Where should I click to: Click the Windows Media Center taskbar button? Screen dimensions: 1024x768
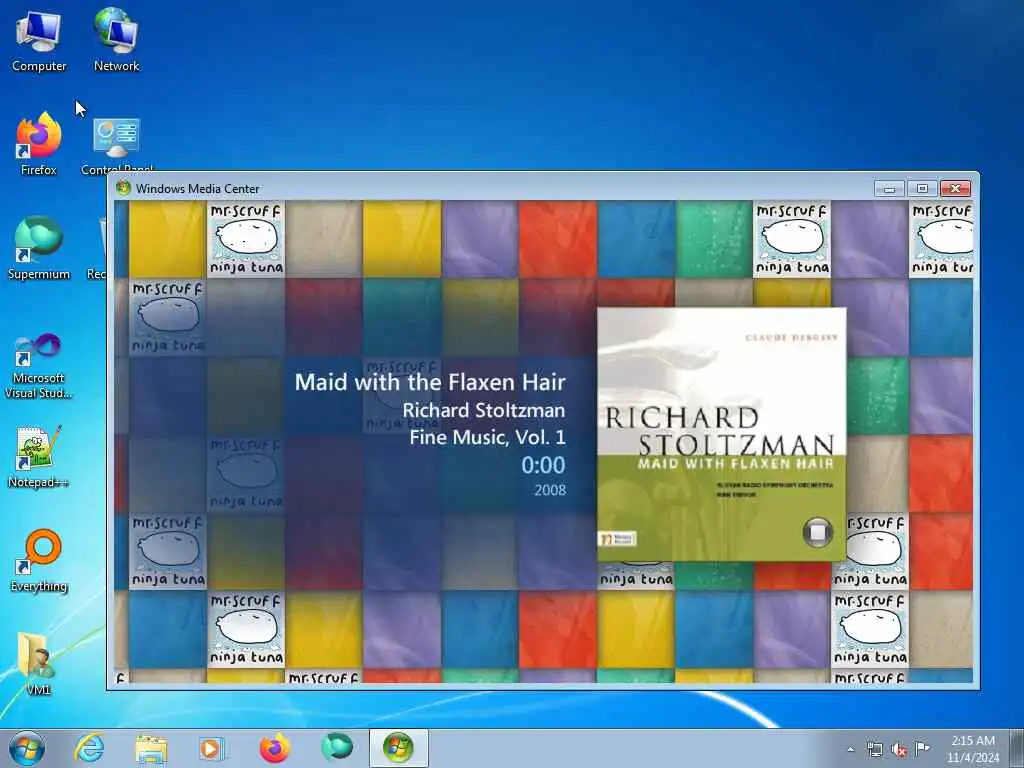click(398, 748)
